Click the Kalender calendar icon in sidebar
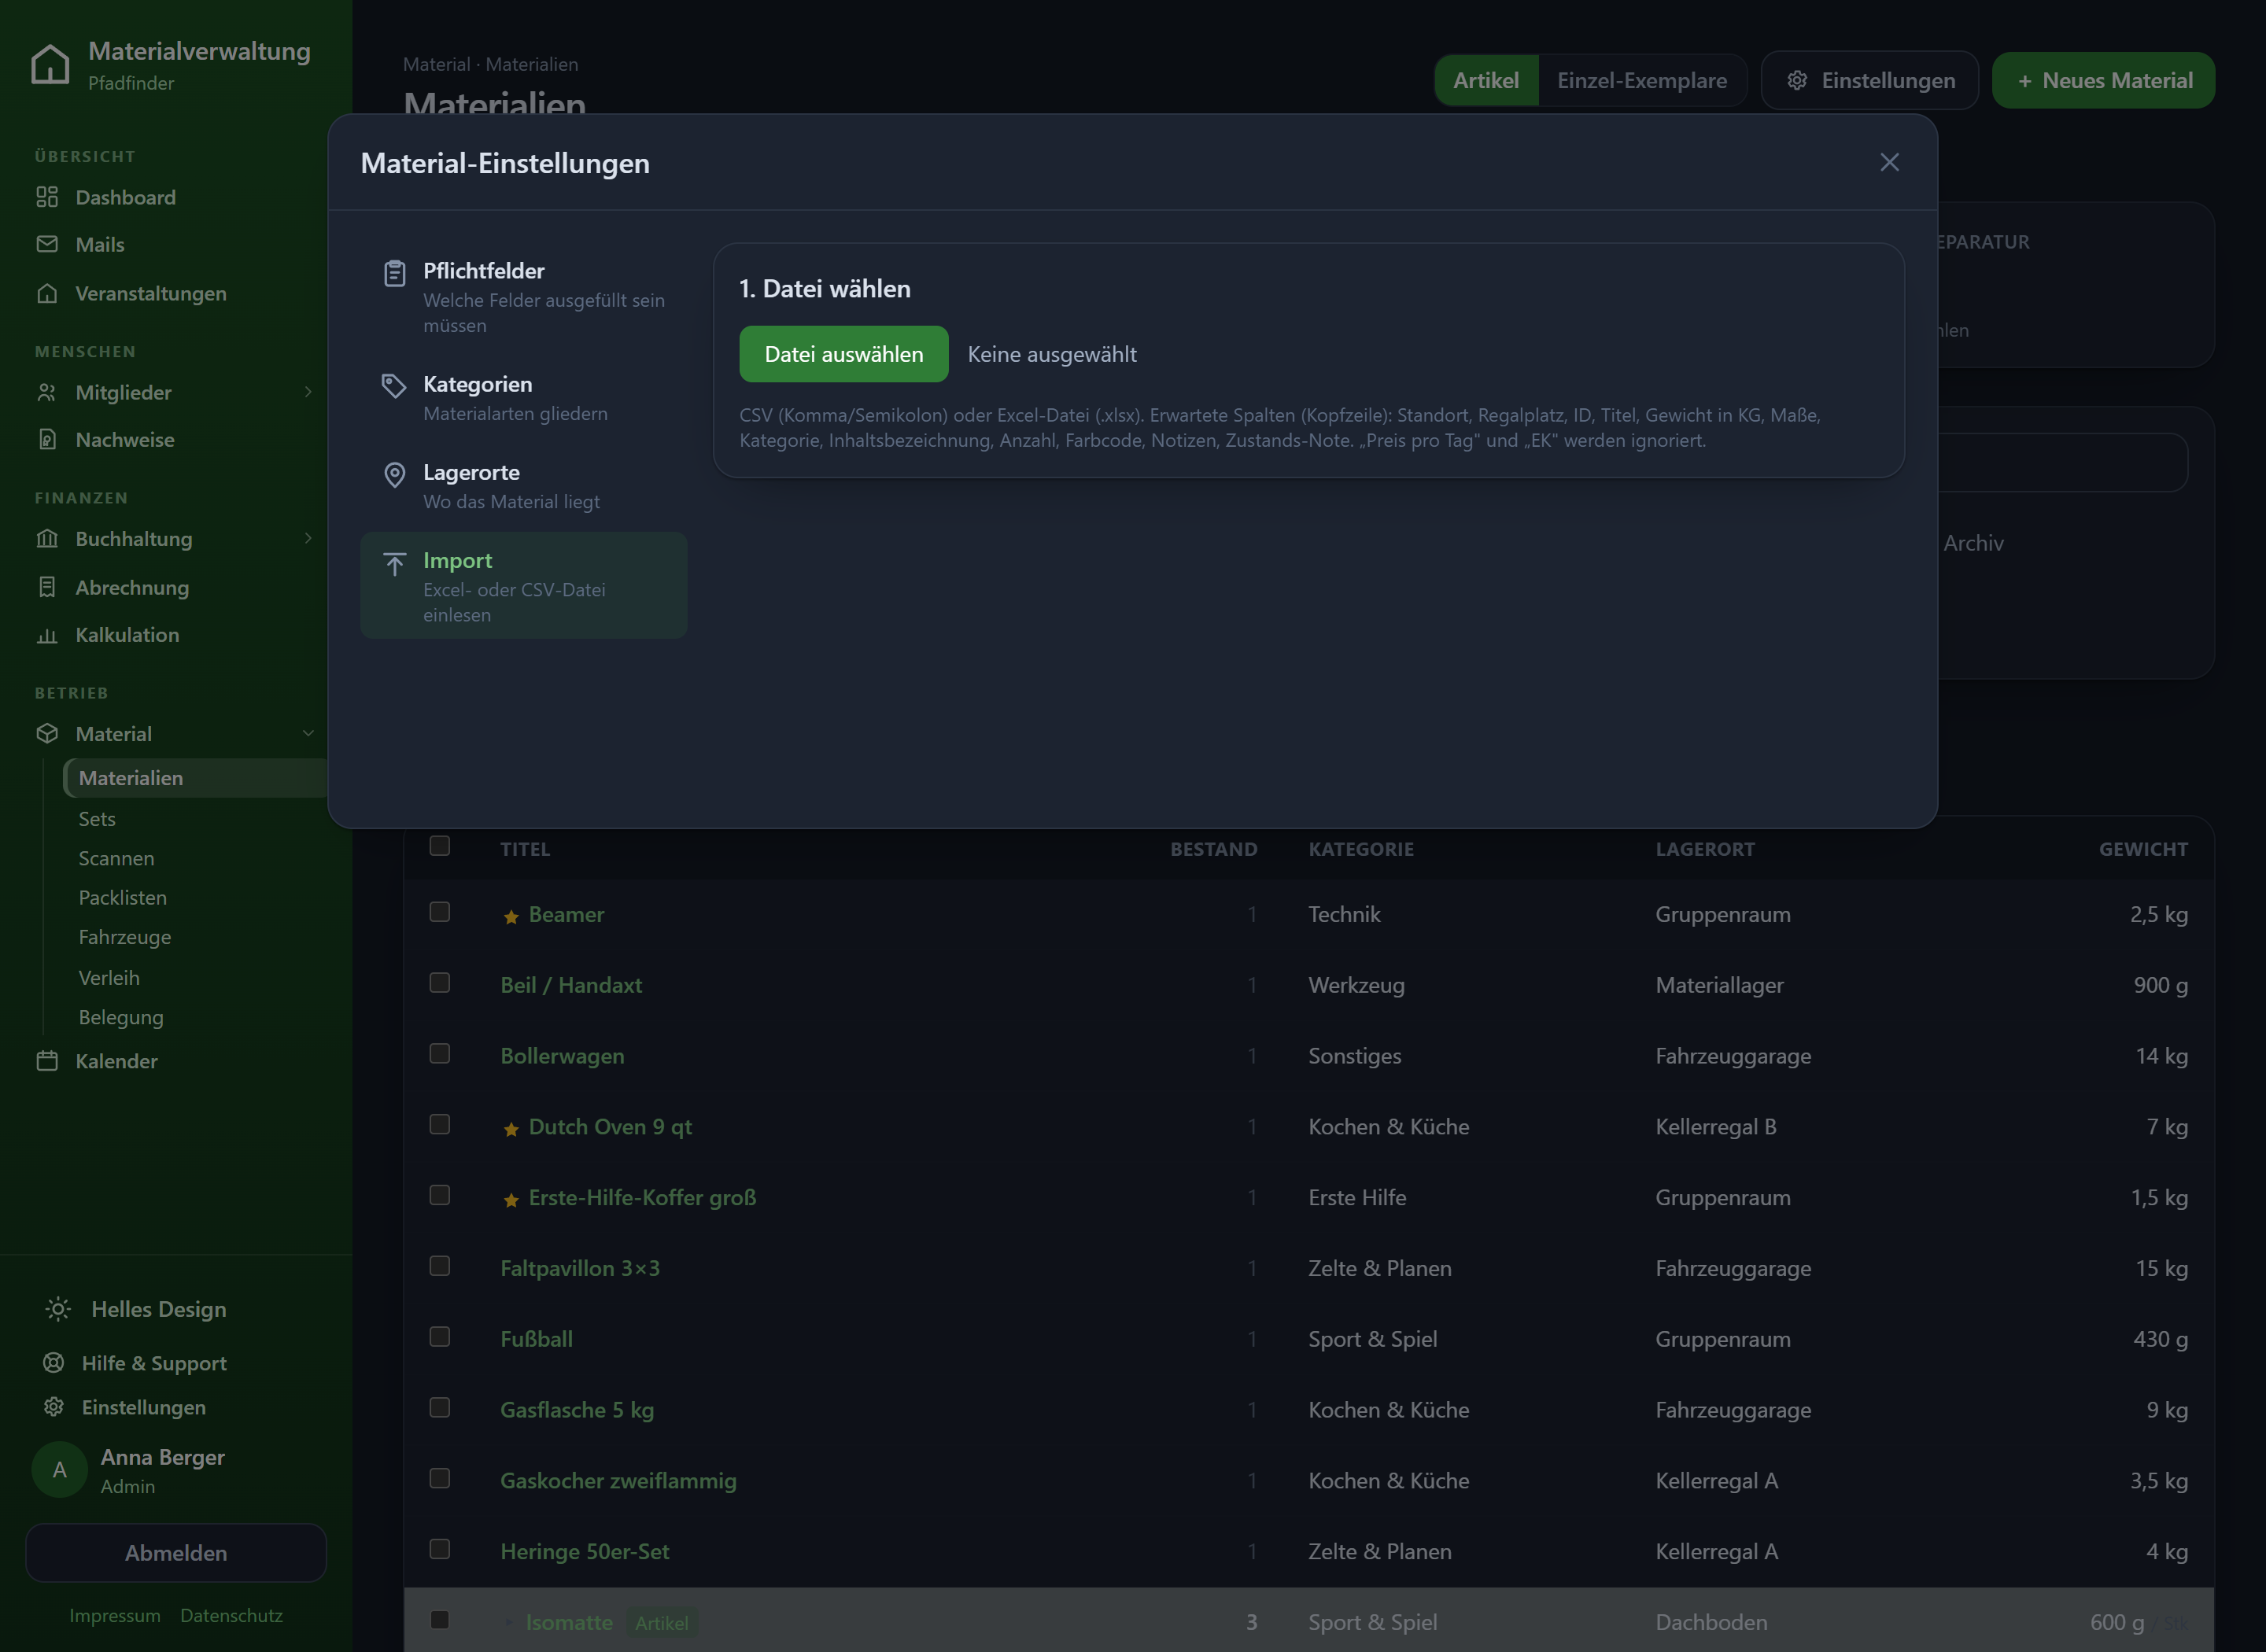Viewport: 2266px width, 1652px height. (47, 1061)
